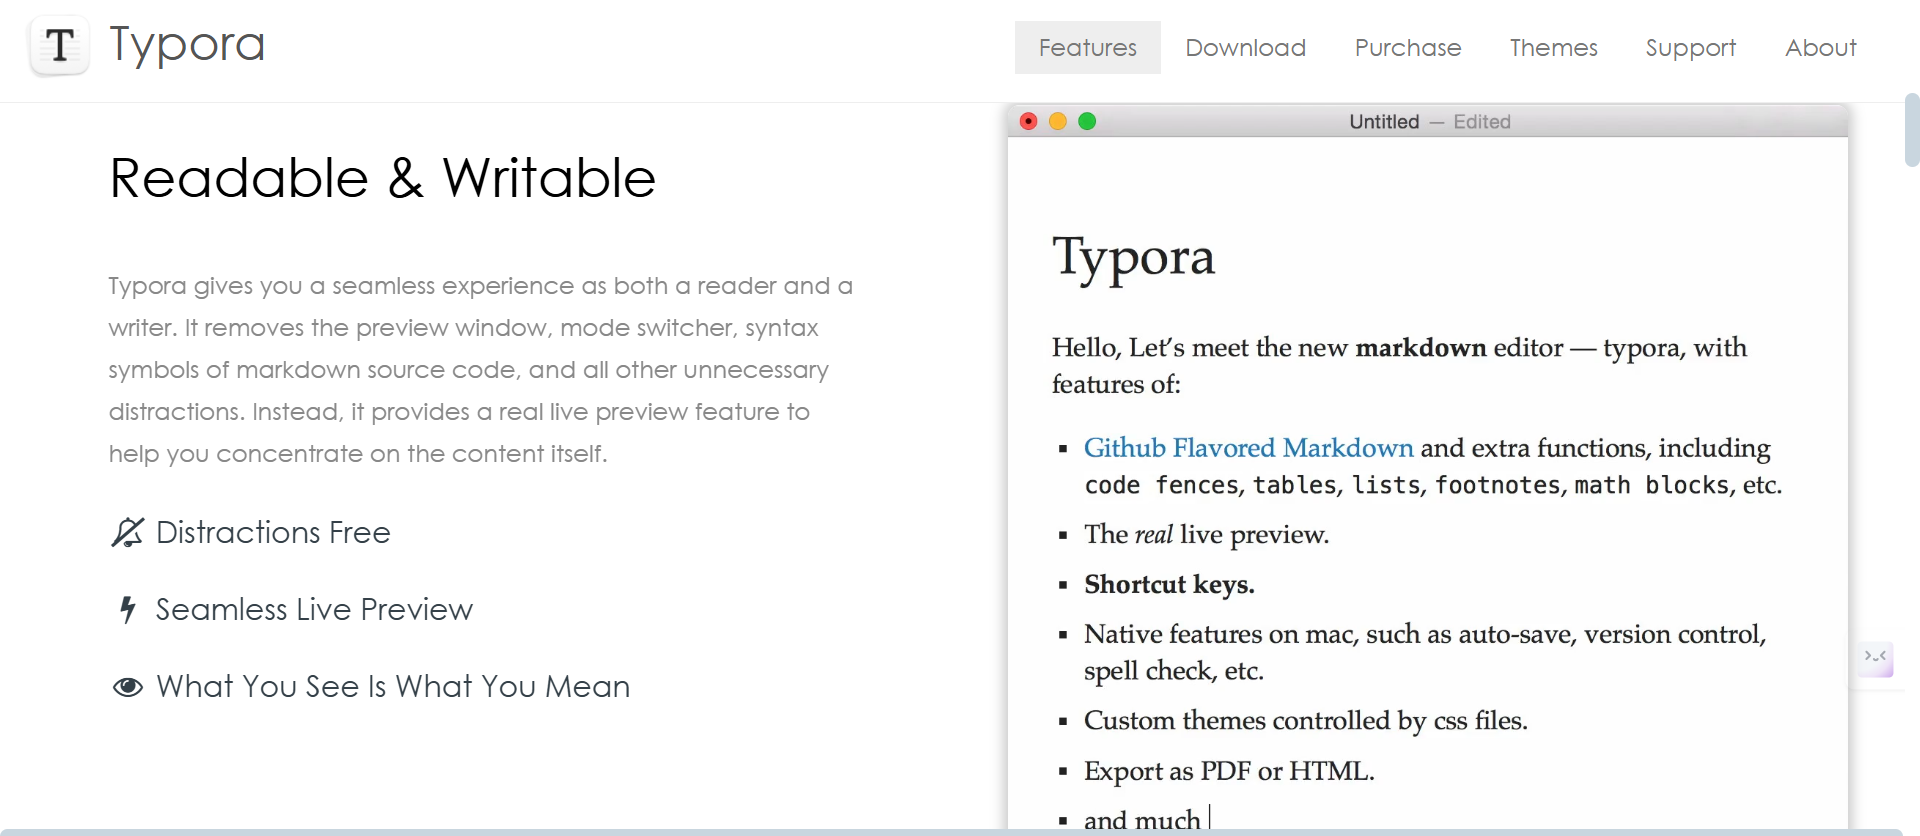
Task: Click the eye icon beside What You See
Action: [x=128, y=687]
